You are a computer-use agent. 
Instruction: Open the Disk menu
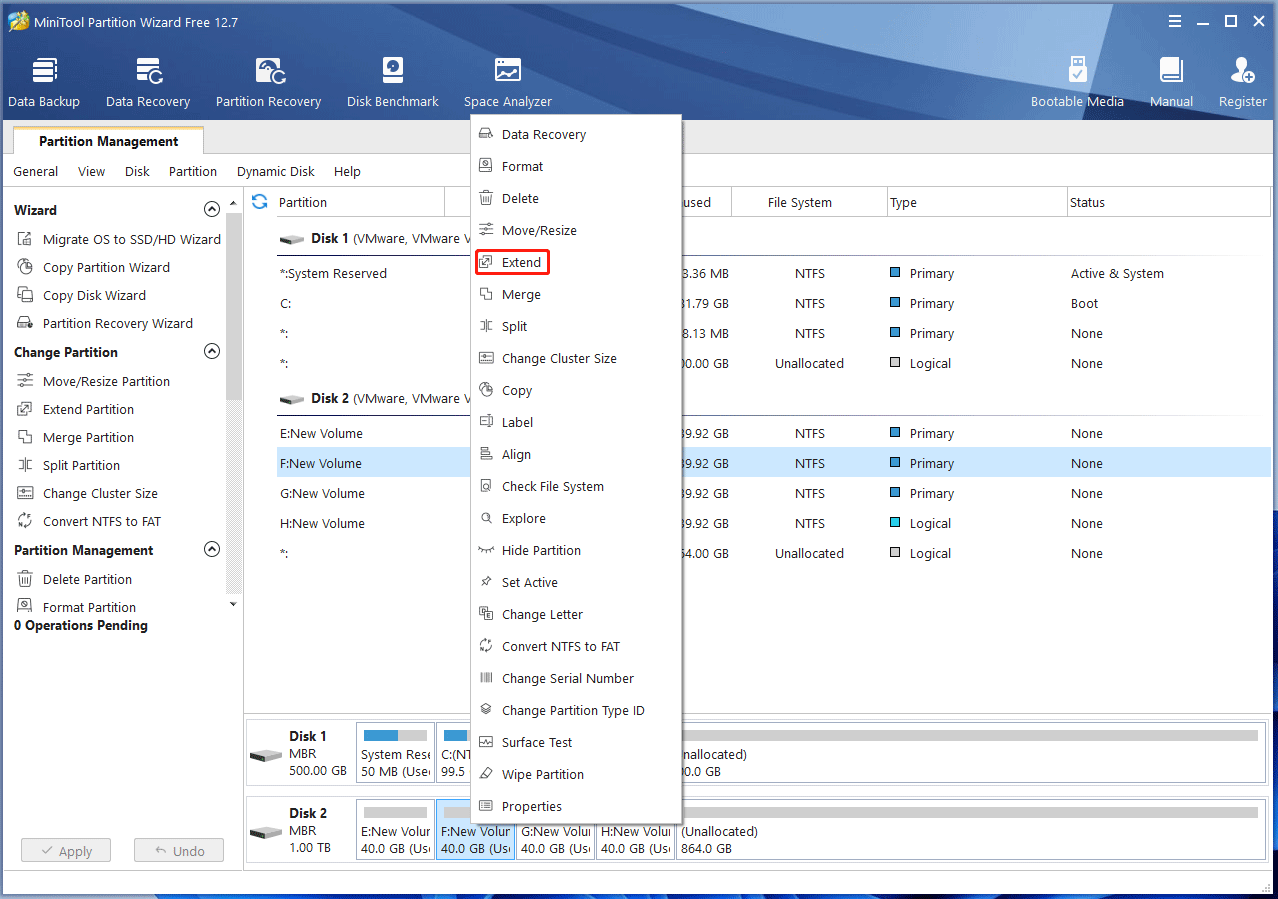pyautogui.click(x=137, y=171)
